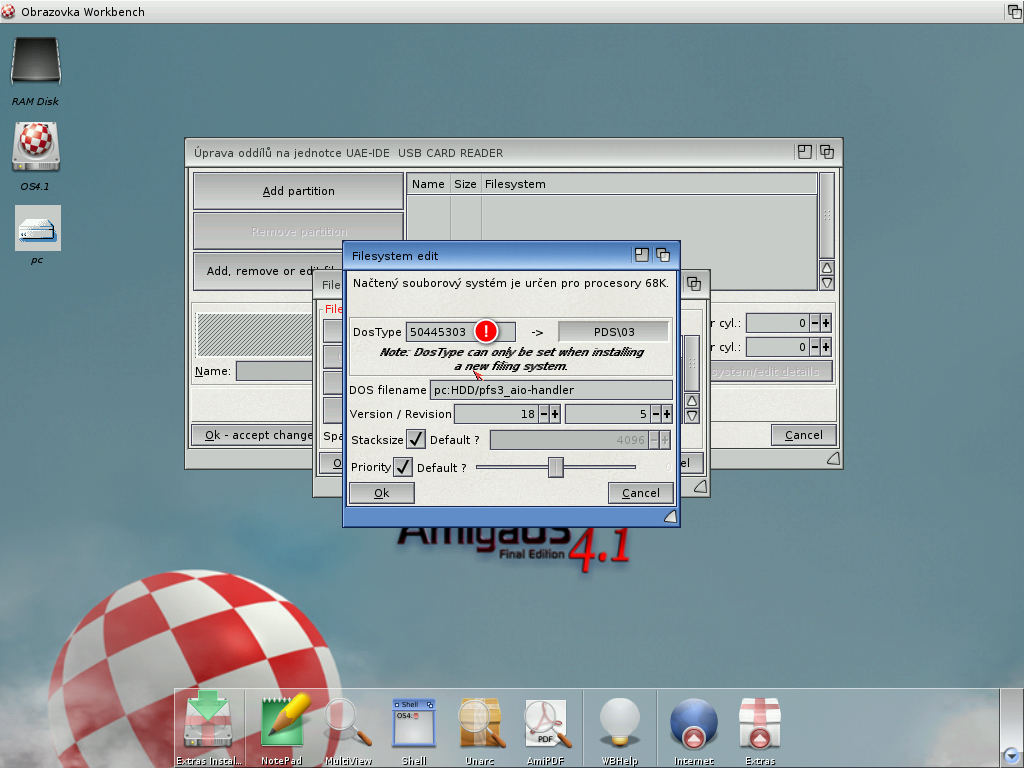This screenshot has height=768, width=1024.
Task: Expand the Extras dock drawer
Action: (760, 724)
